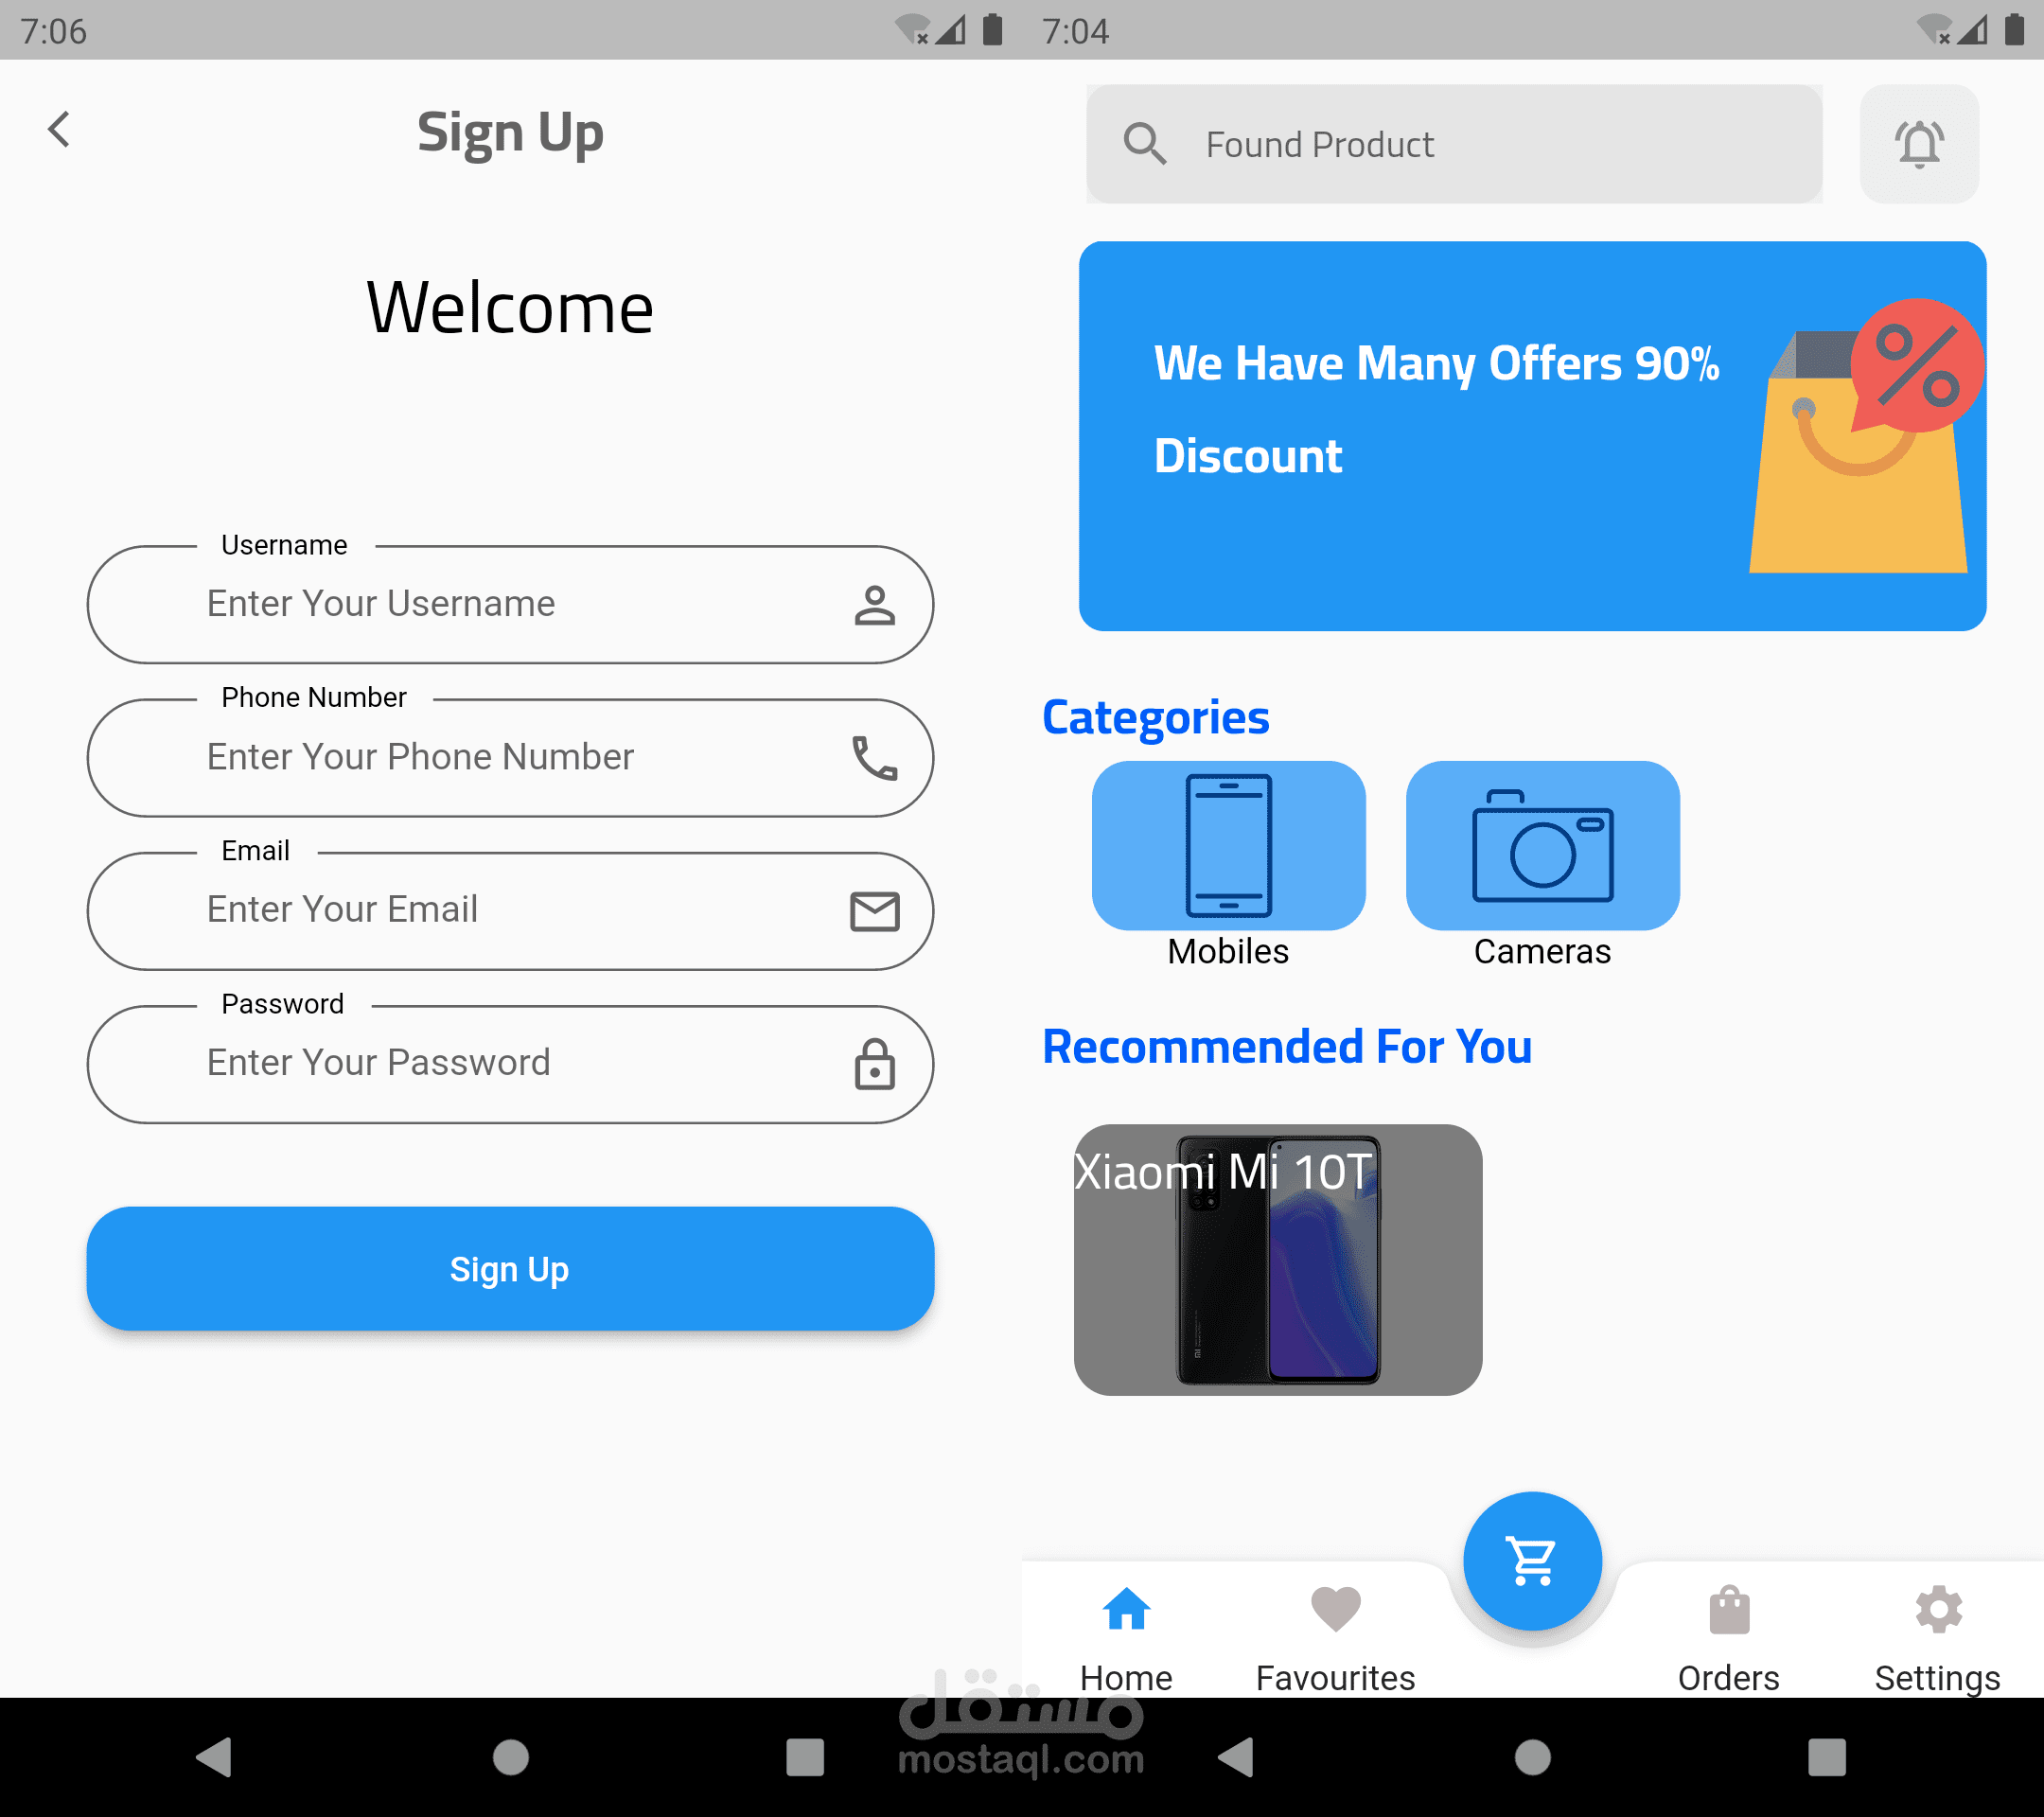2044x1817 pixels.
Task: Click the Categories heading
Action: [x=1155, y=717]
